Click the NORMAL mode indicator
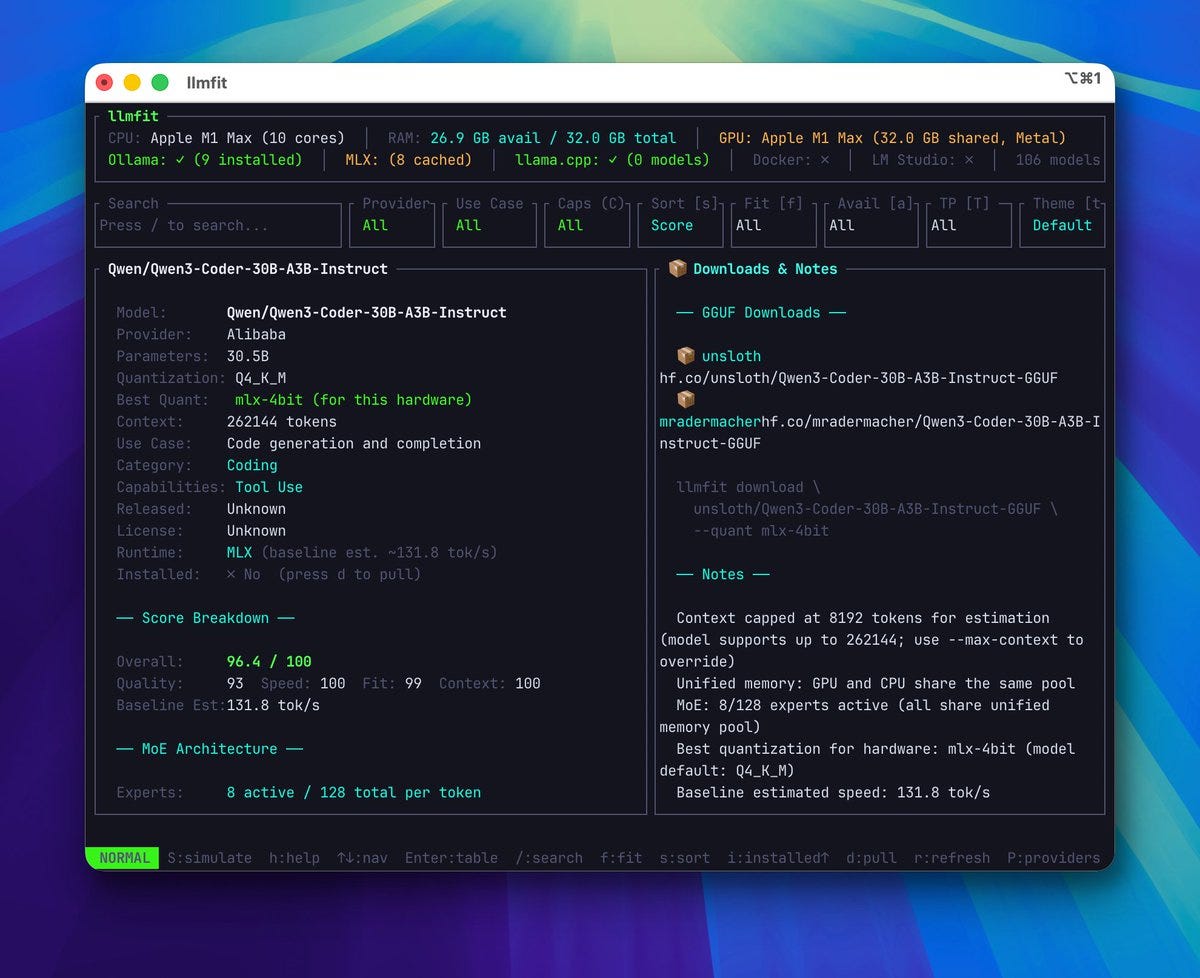This screenshot has height=978, width=1200. 124,858
